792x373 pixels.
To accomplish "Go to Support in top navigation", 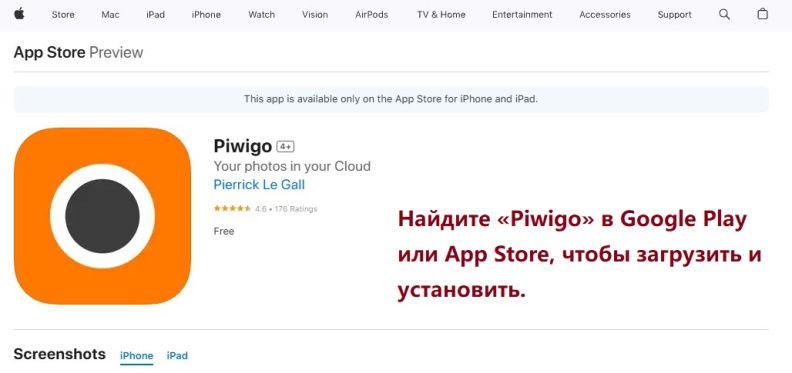I will click(x=674, y=15).
